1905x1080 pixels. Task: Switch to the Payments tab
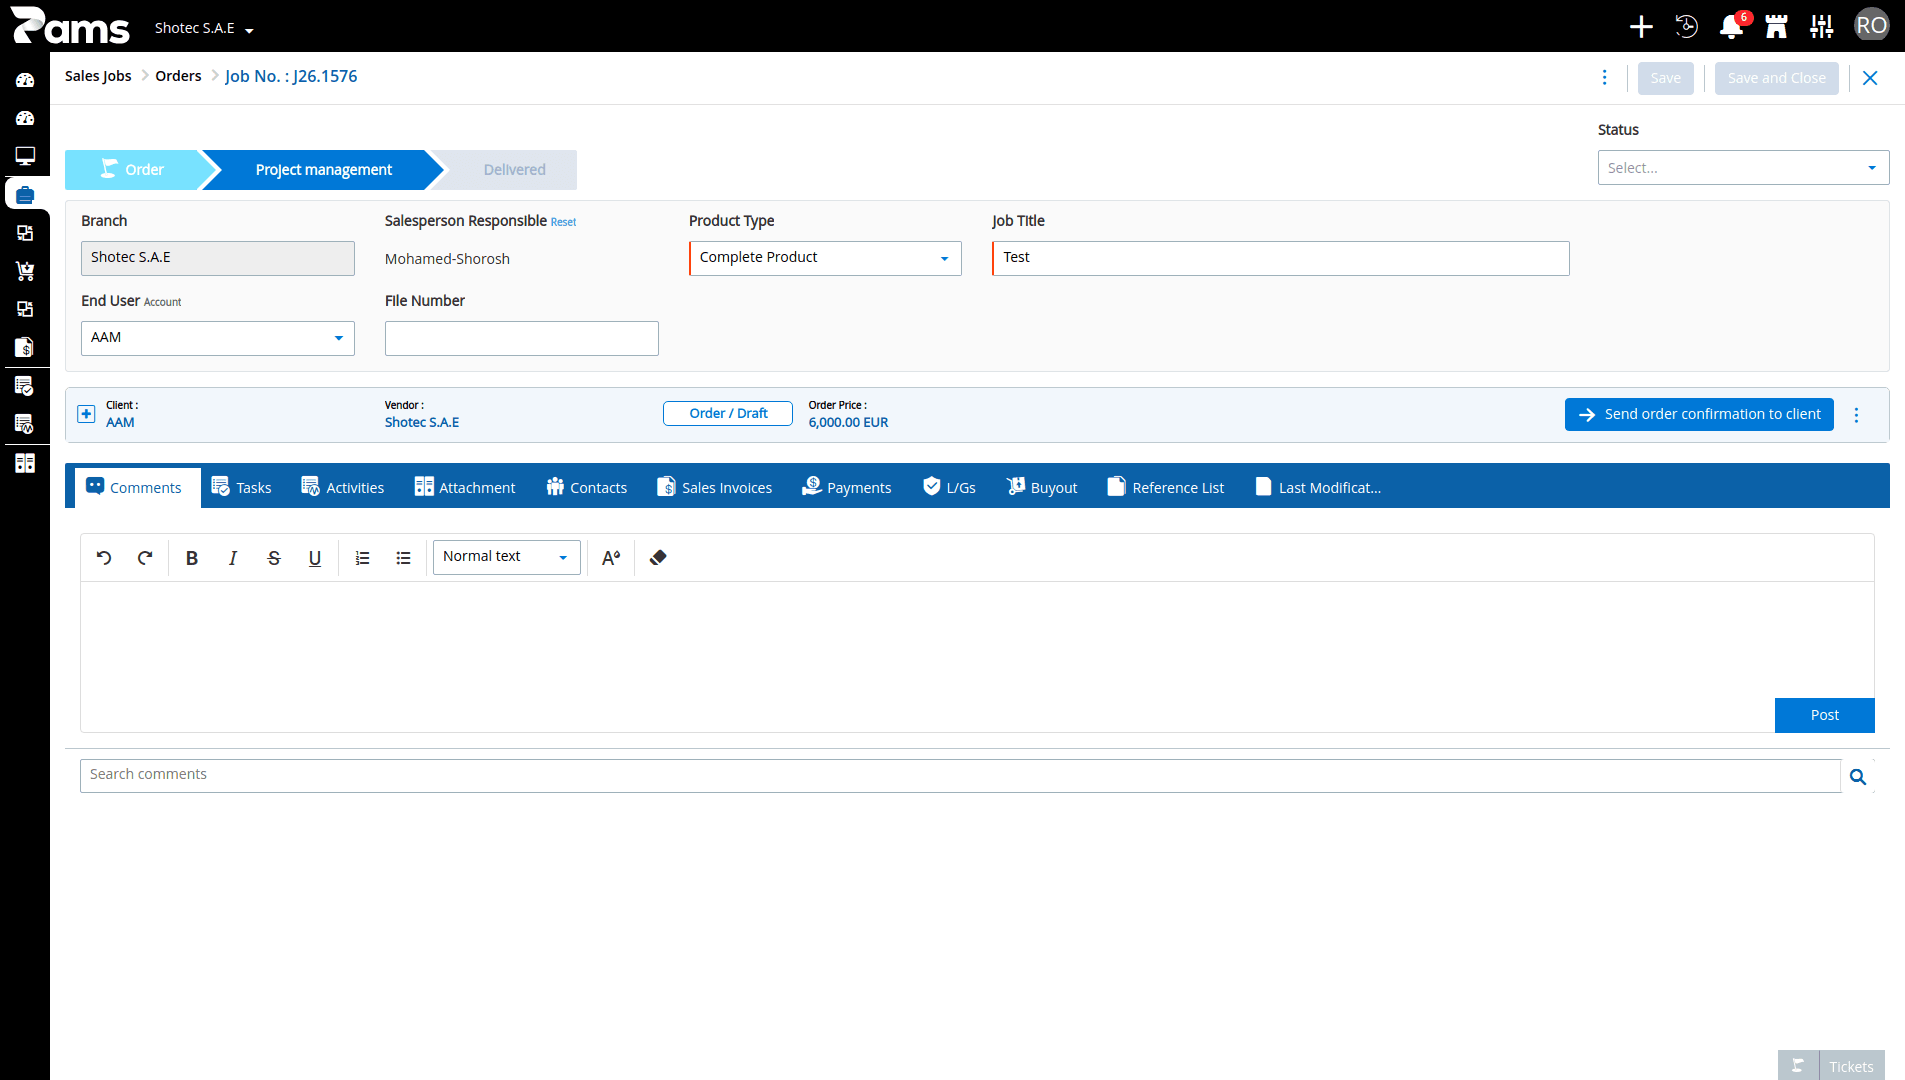click(x=847, y=488)
